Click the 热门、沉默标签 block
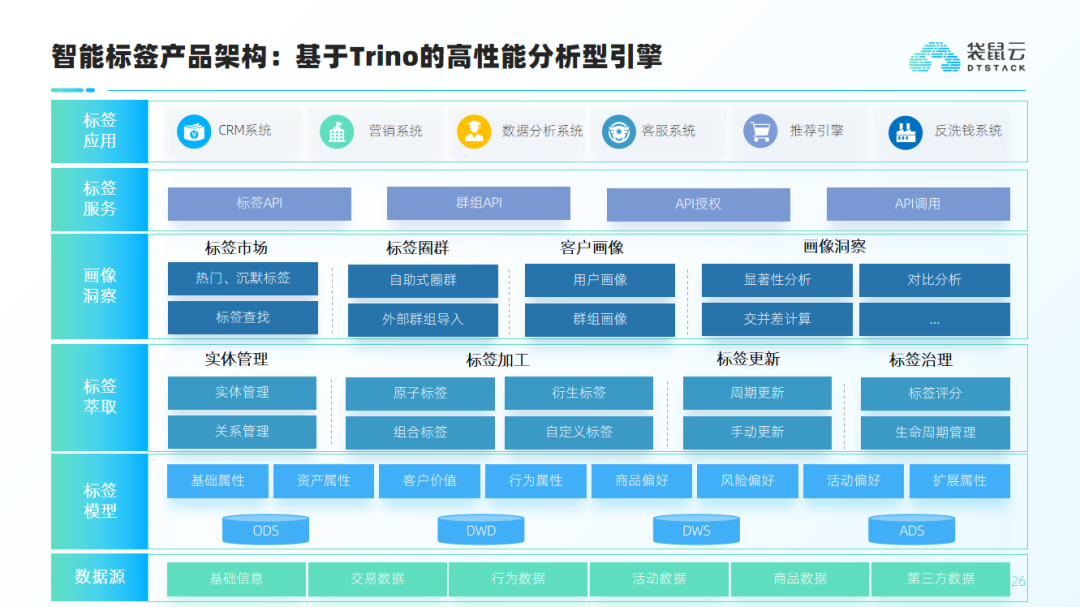 pos(243,278)
